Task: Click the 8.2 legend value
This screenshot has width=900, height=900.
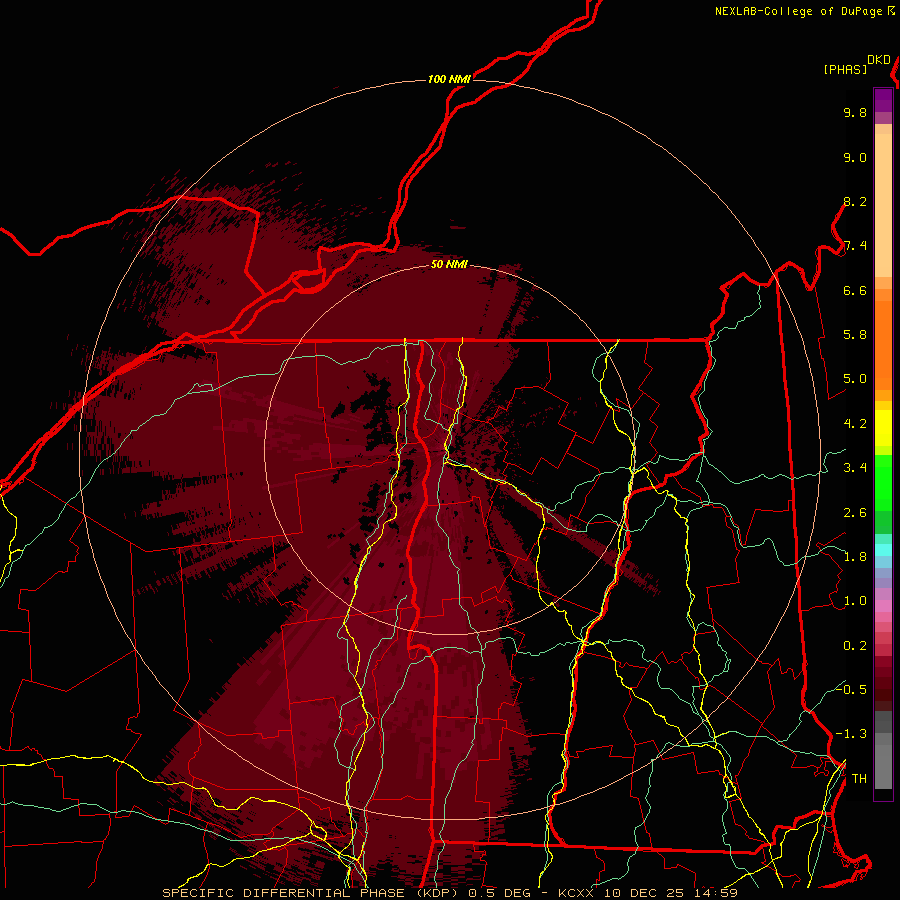Action: (x=855, y=201)
